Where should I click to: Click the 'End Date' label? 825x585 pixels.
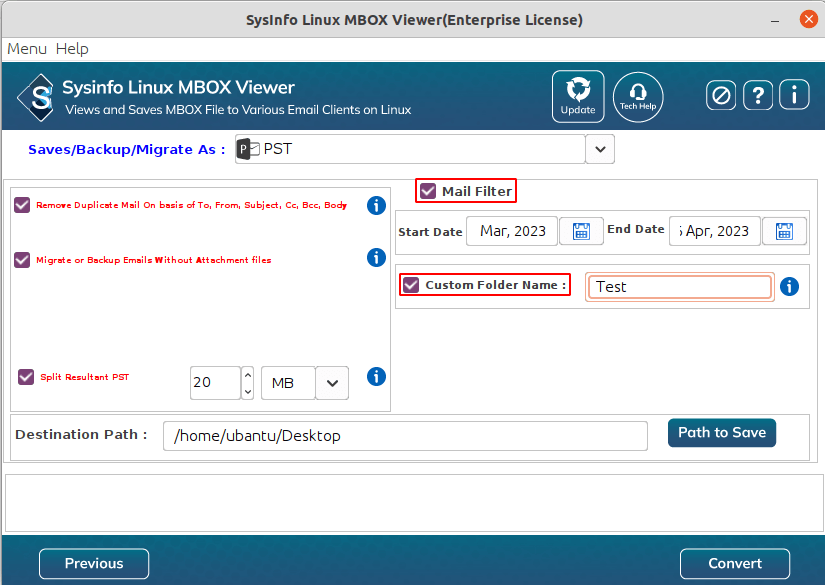click(x=636, y=229)
